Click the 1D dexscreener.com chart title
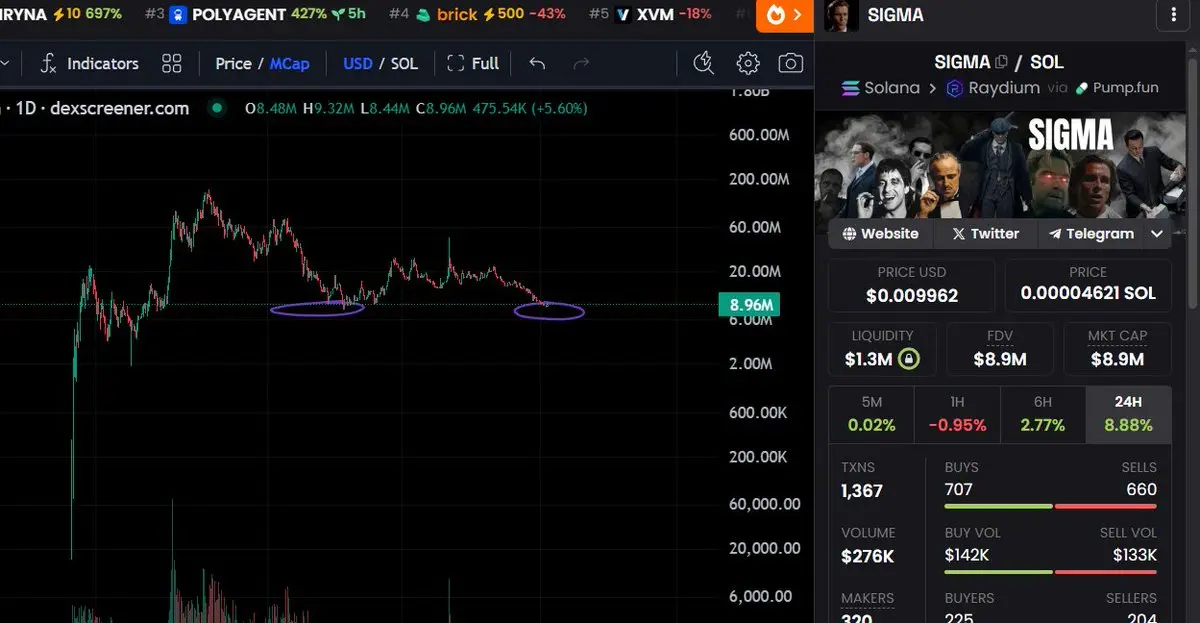Image resolution: width=1200 pixels, height=623 pixels. click(x=101, y=108)
